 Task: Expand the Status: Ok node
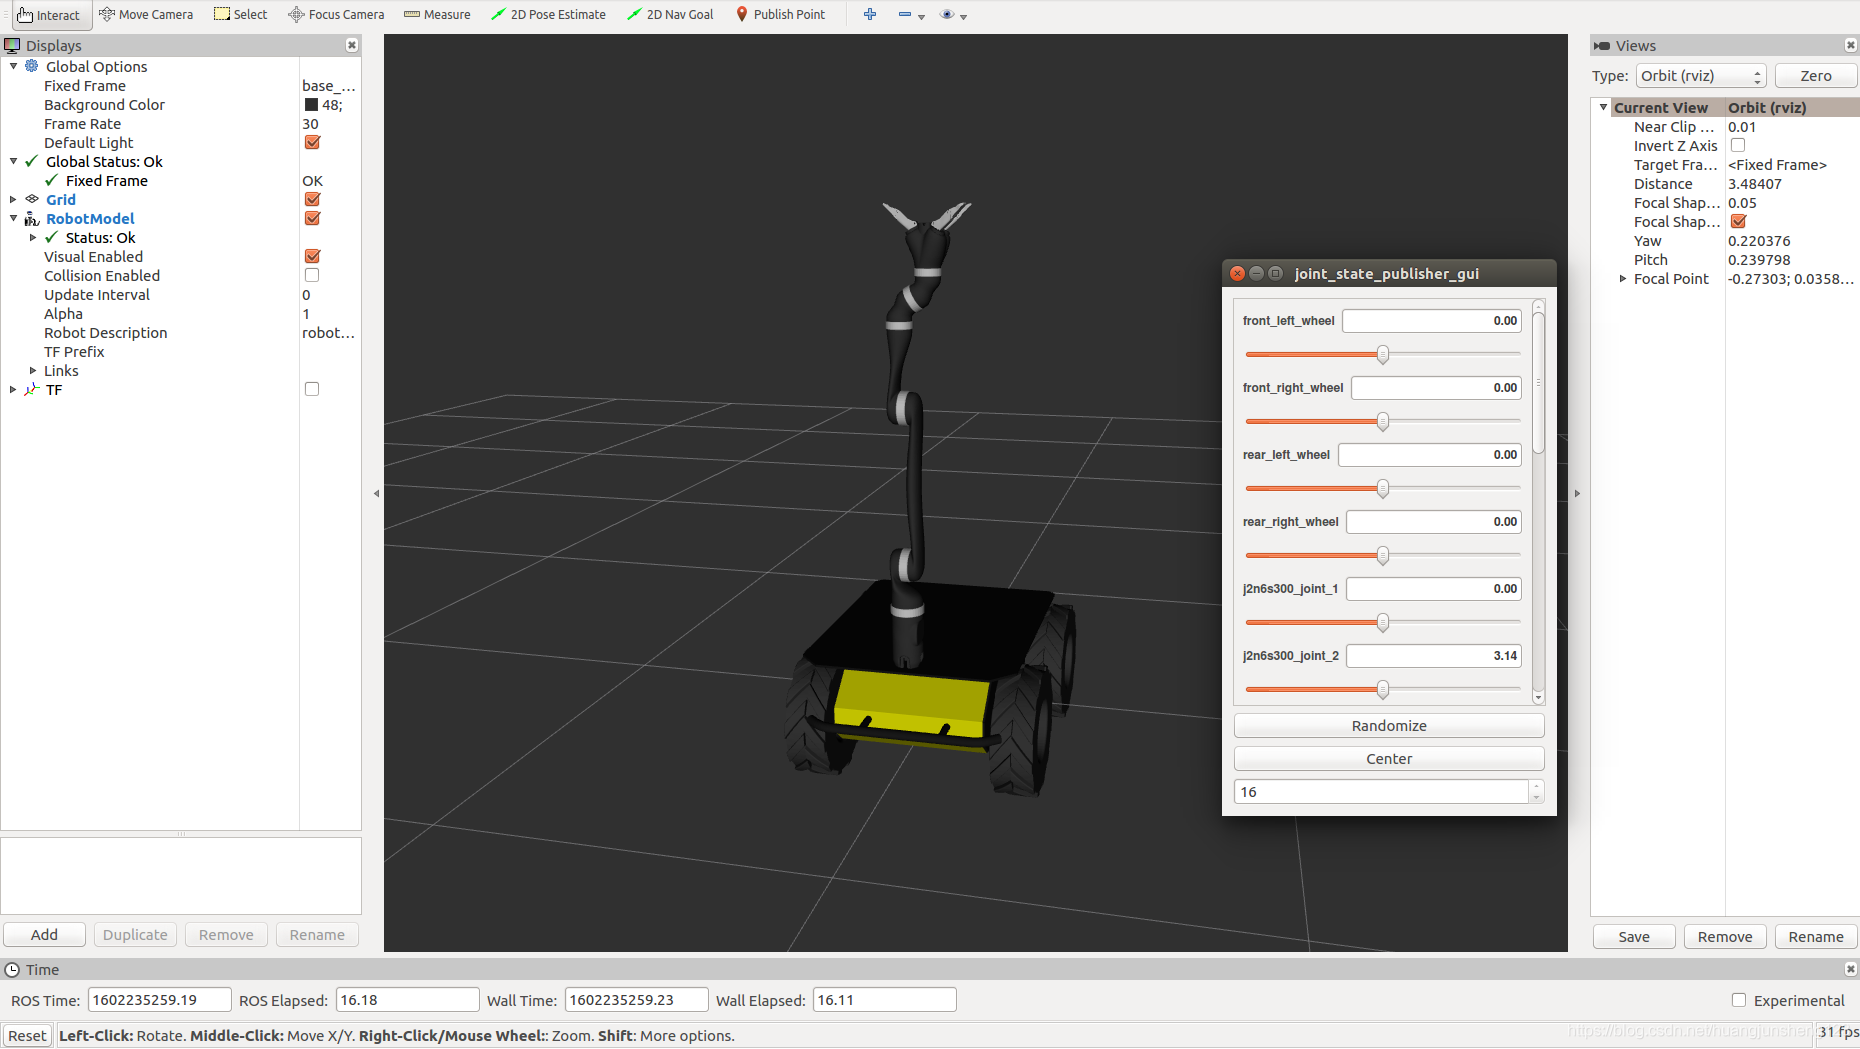coord(33,237)
